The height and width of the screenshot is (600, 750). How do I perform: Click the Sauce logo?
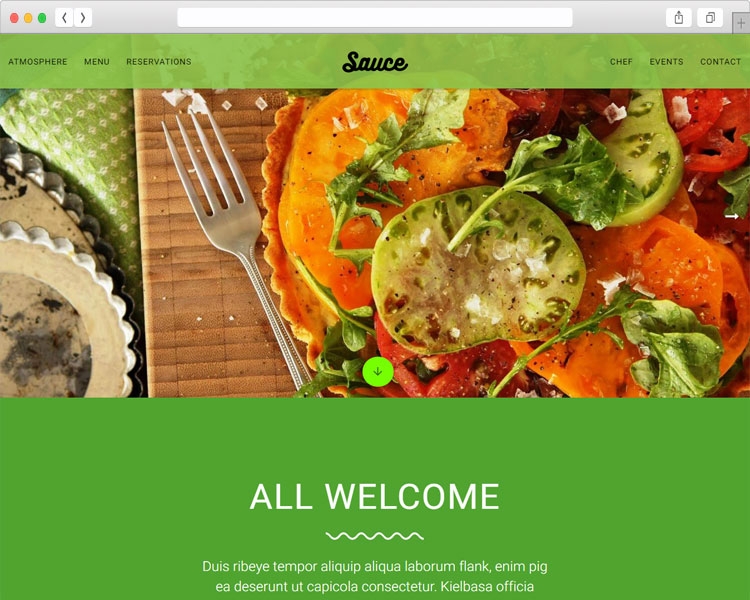pyautogui.click(x=375, y=62)
